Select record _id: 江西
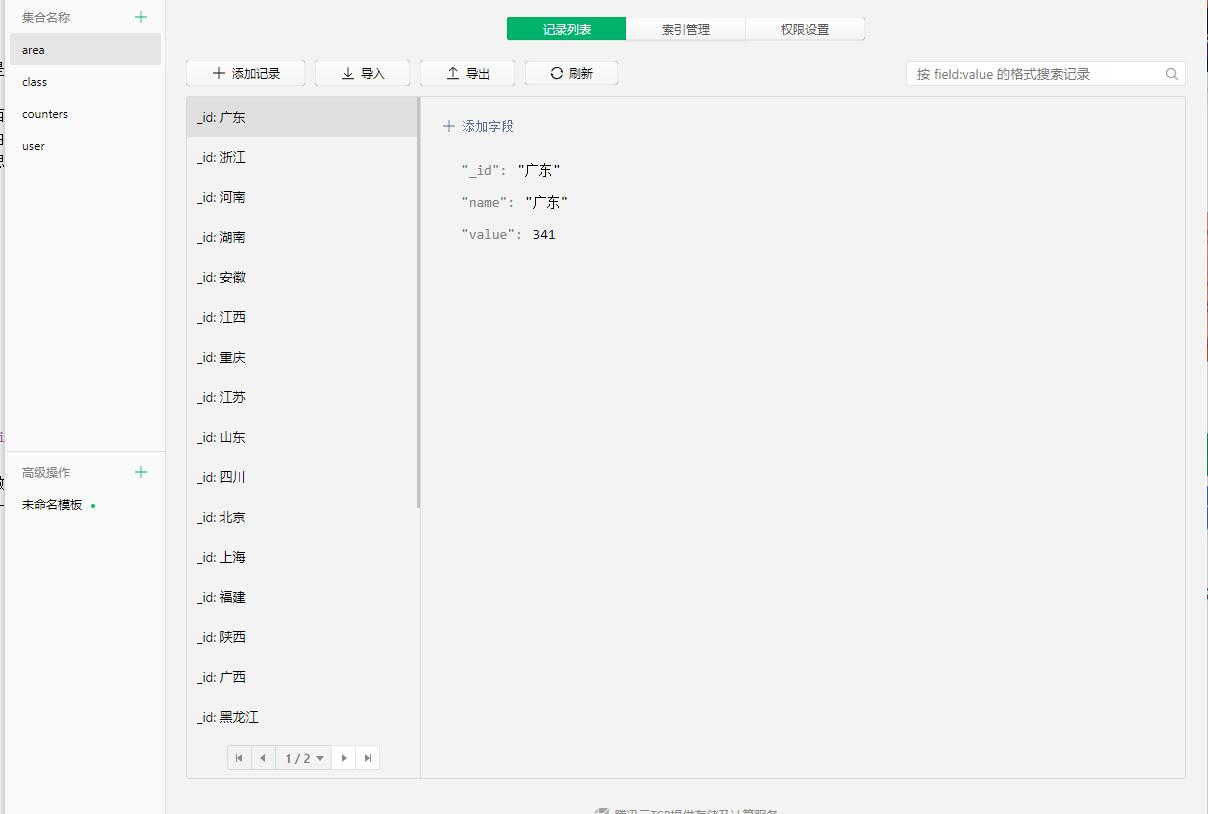 (301, 317)
